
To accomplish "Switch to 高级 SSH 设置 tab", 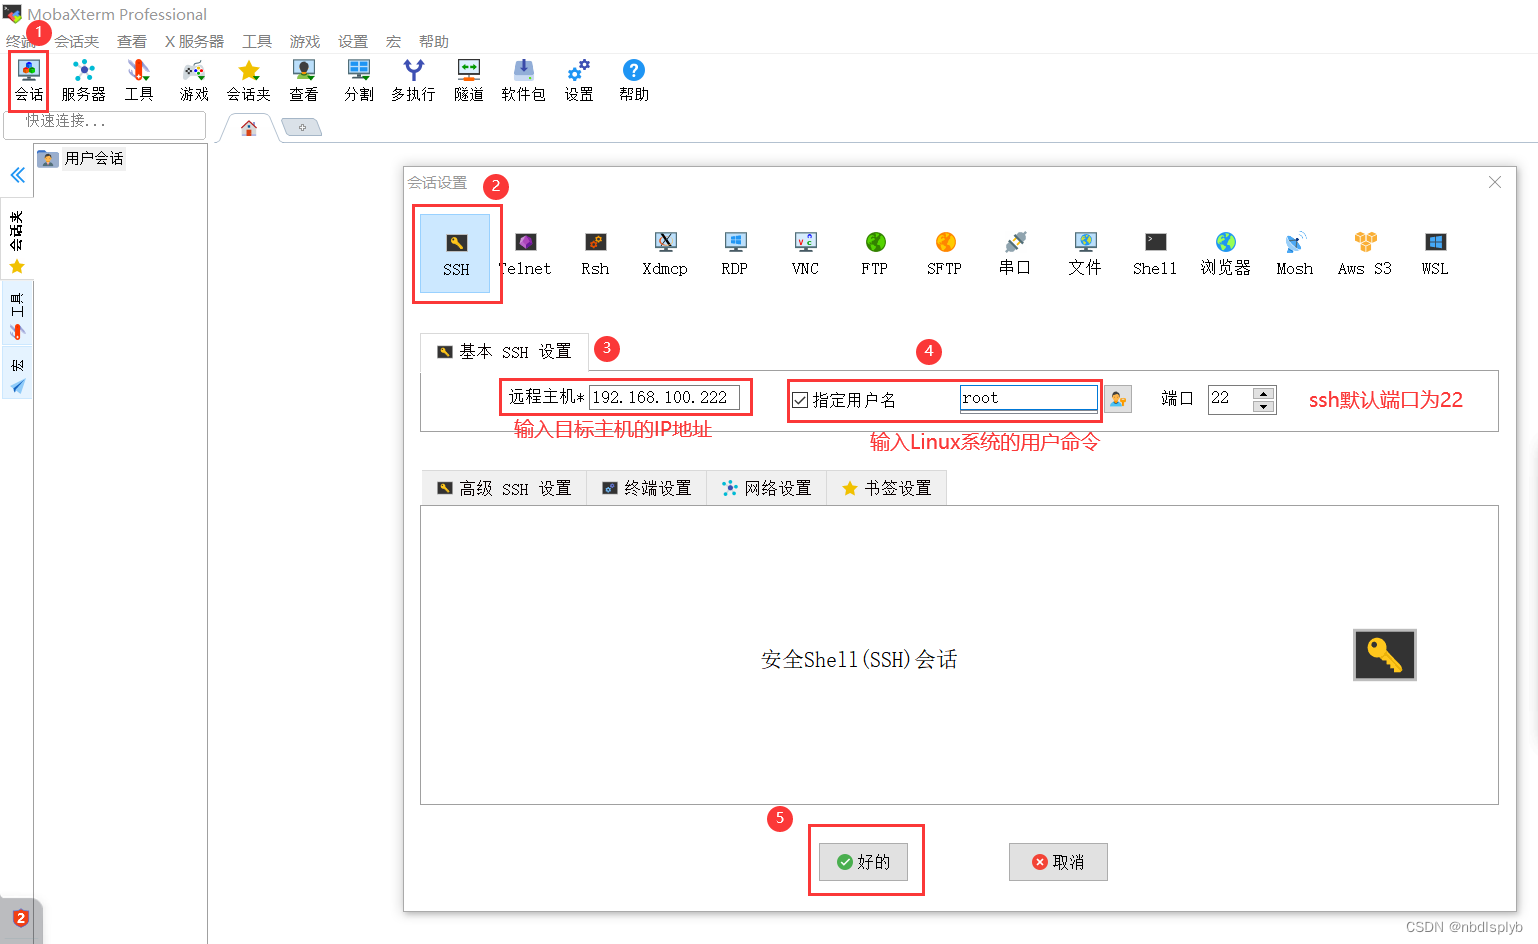I will pyautogui.click(x=504, y=488).
